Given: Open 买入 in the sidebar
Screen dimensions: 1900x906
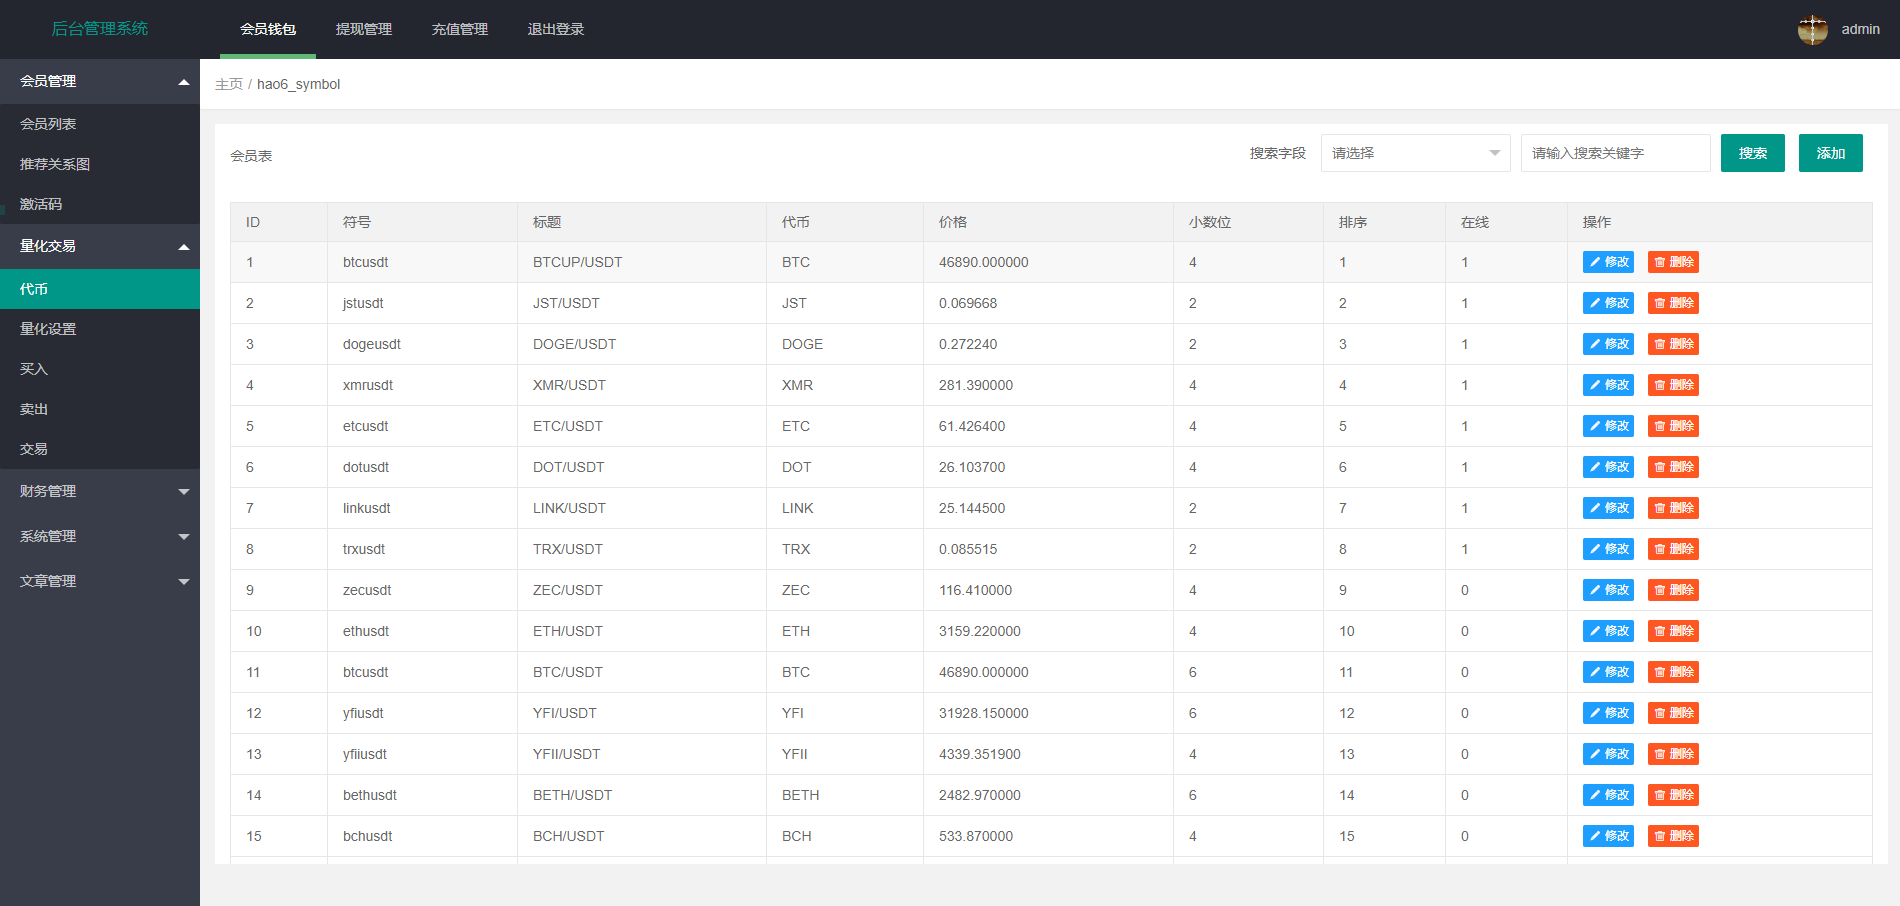Looking at the screenshot, I should 100,369.
